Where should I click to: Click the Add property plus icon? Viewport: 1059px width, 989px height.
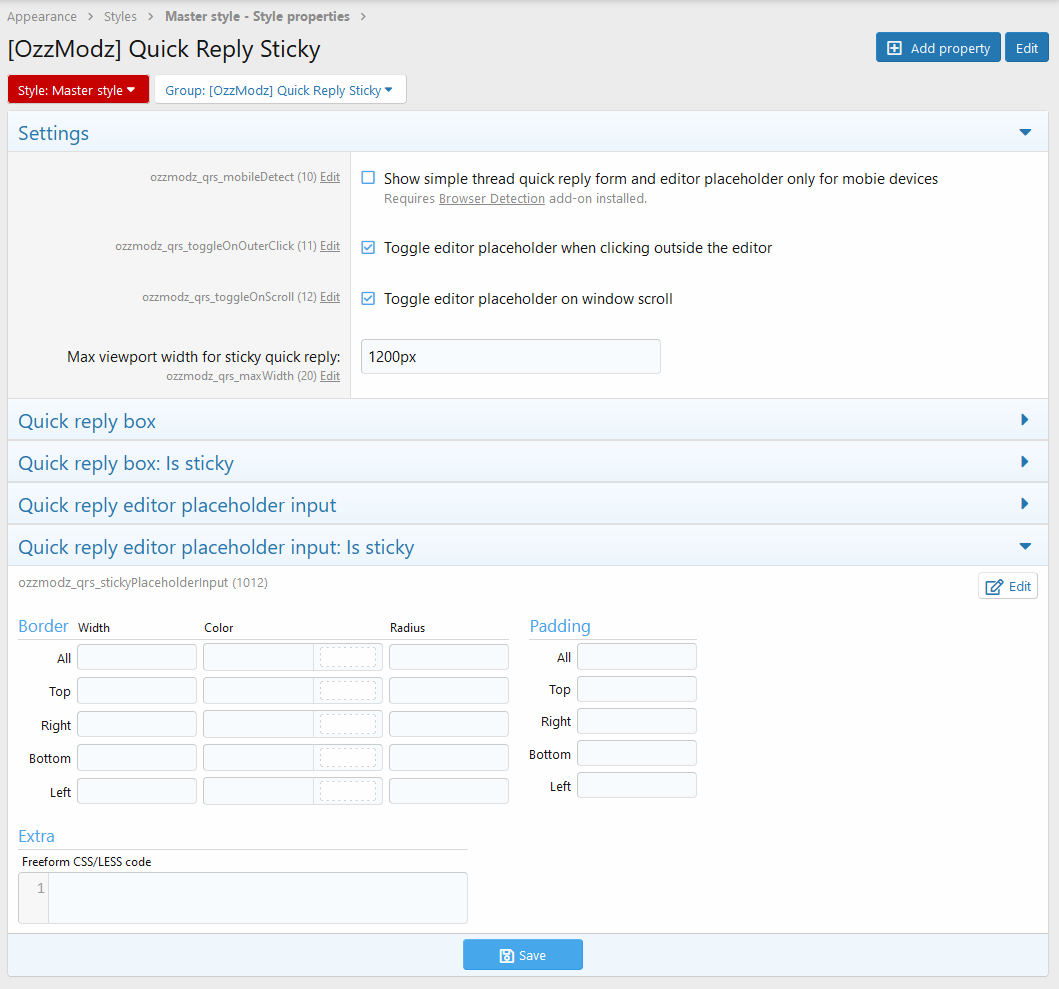[x=894, y=48]
